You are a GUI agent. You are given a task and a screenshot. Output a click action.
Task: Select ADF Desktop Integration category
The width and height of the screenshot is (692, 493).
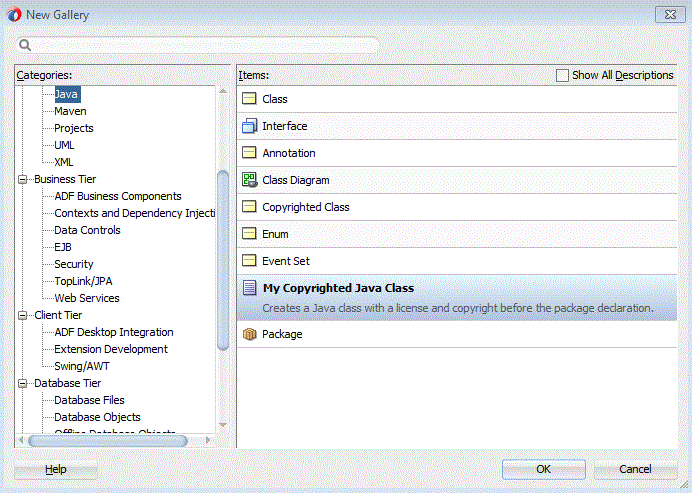coord(114,332)
